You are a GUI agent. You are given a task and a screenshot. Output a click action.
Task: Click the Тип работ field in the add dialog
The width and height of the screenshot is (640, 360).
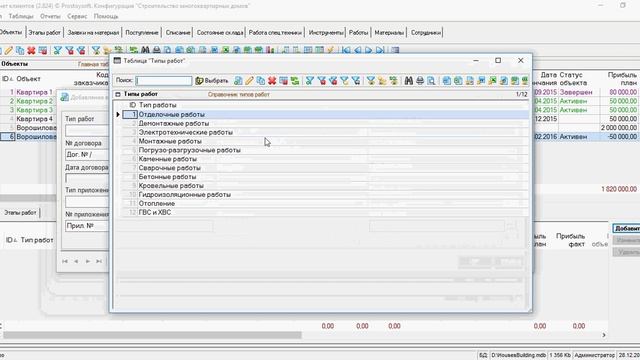pos(87,131)
